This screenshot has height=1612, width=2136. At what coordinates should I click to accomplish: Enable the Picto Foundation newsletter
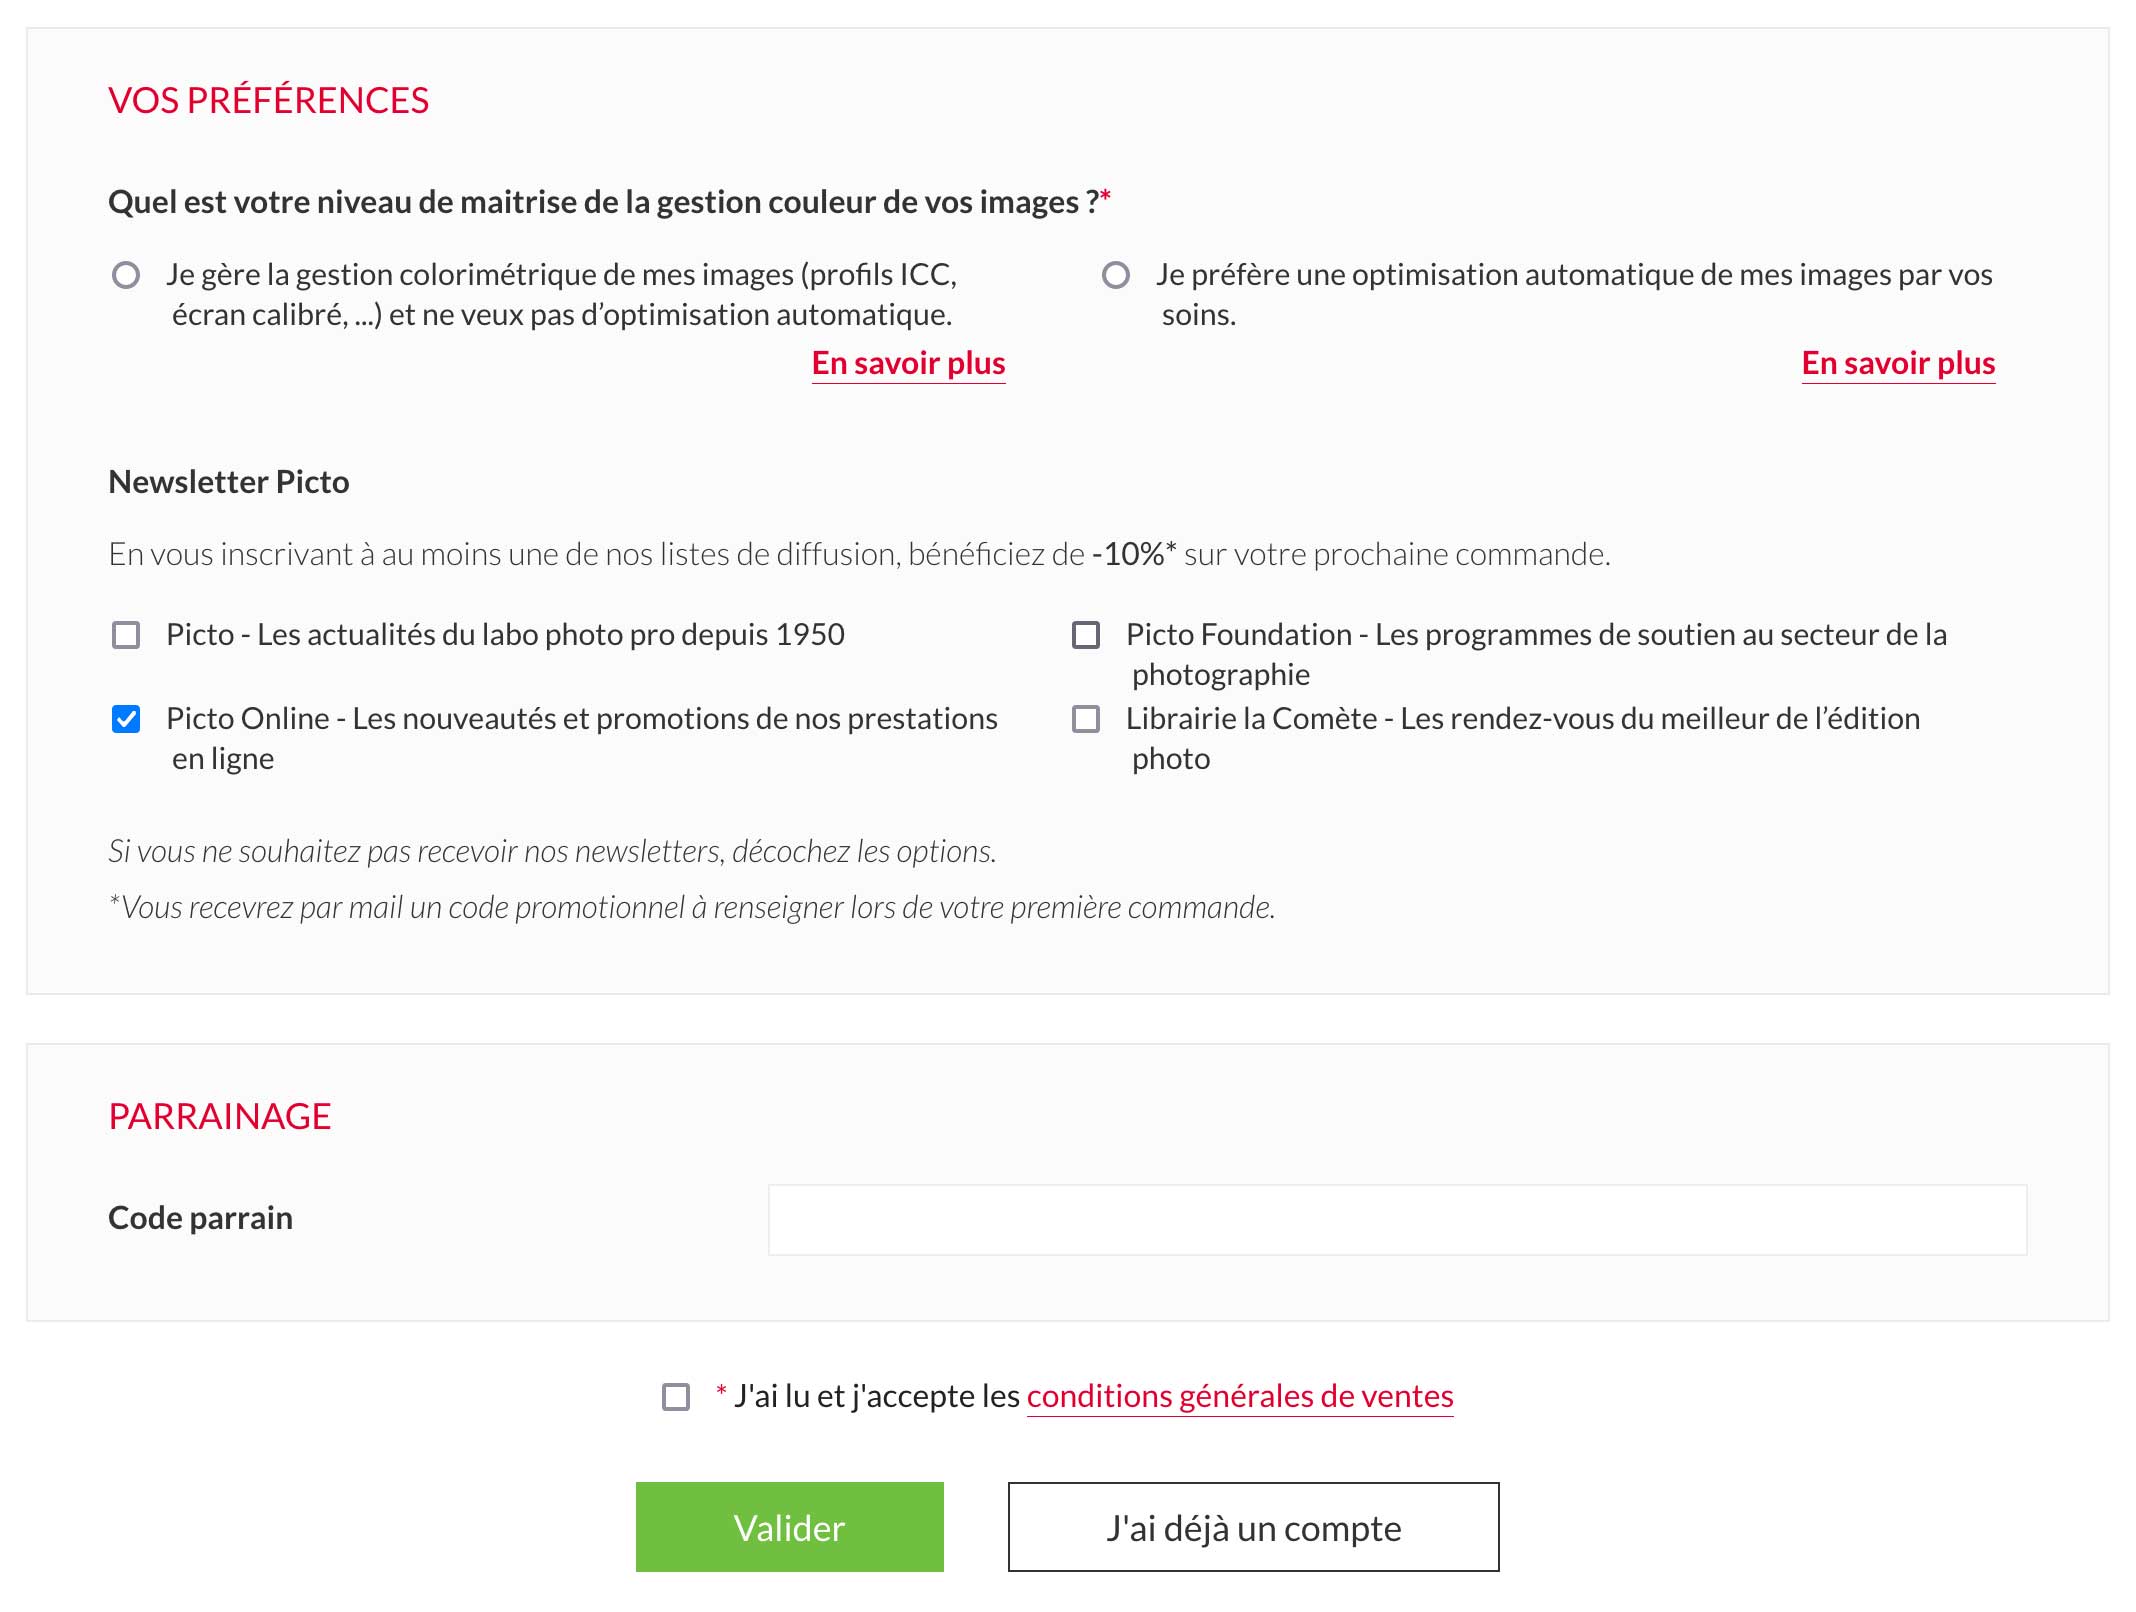coord(1085,635)
